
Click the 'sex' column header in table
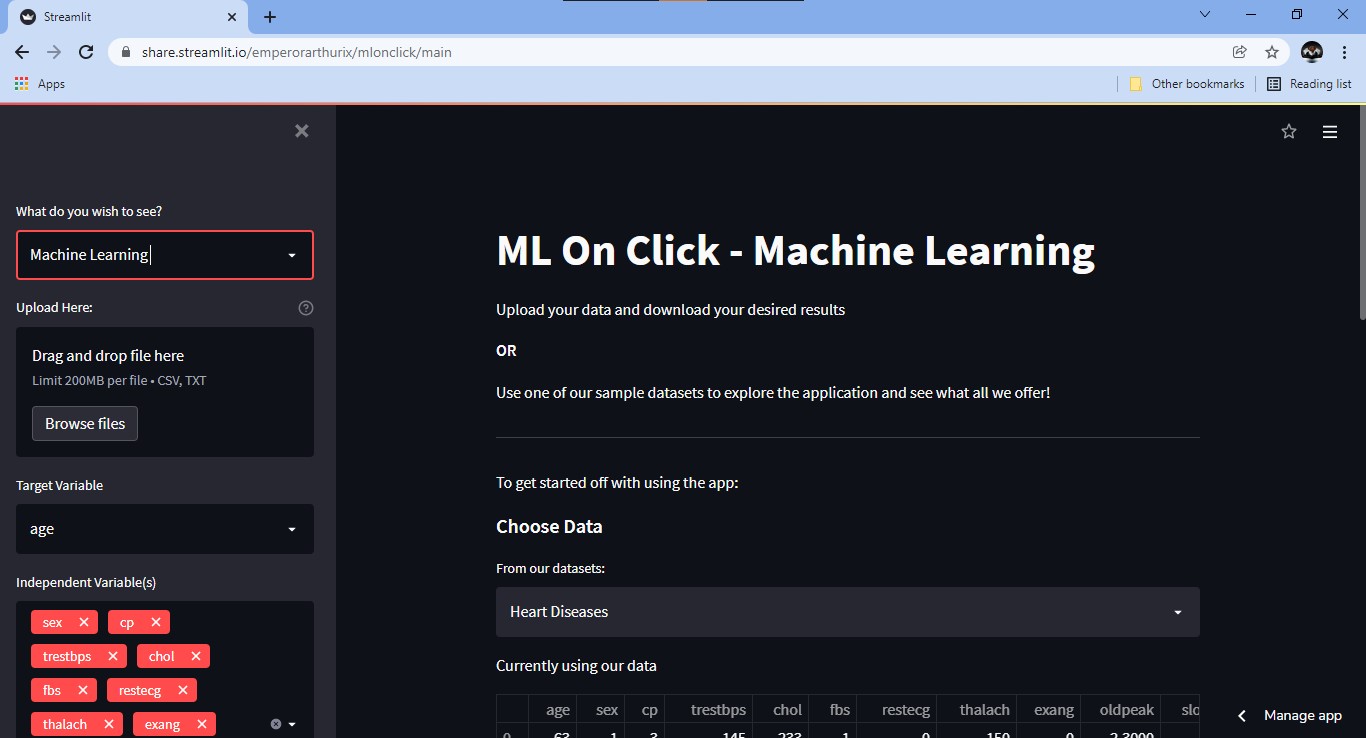(607, 710)
